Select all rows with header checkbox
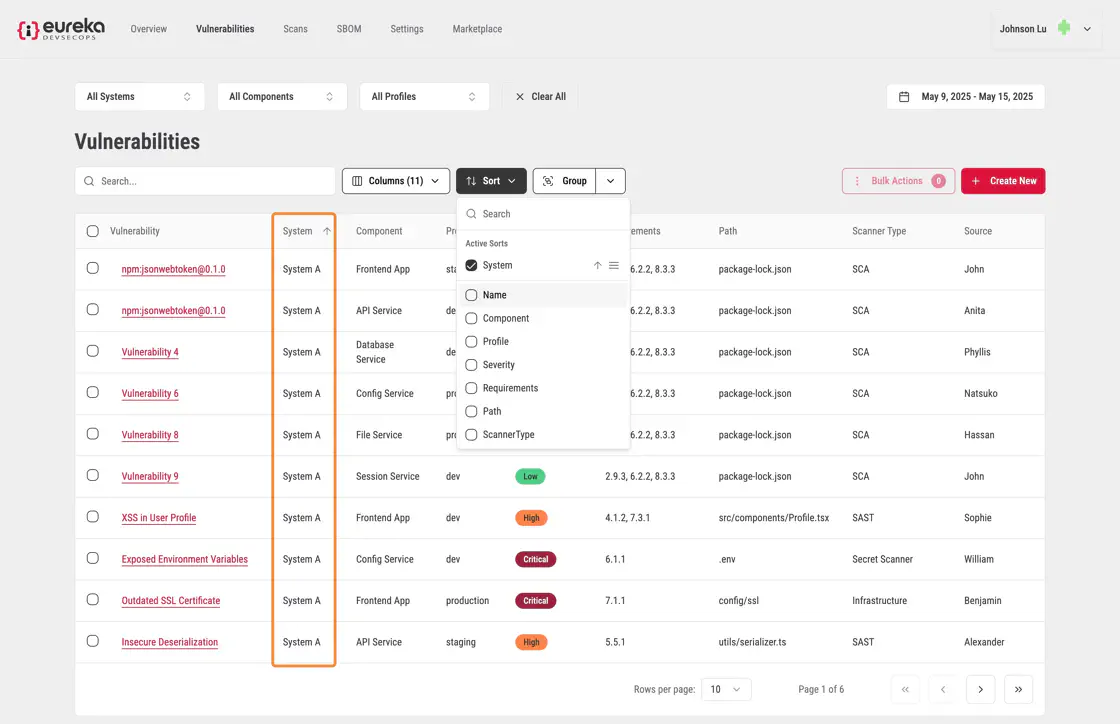 pos(93,231)
